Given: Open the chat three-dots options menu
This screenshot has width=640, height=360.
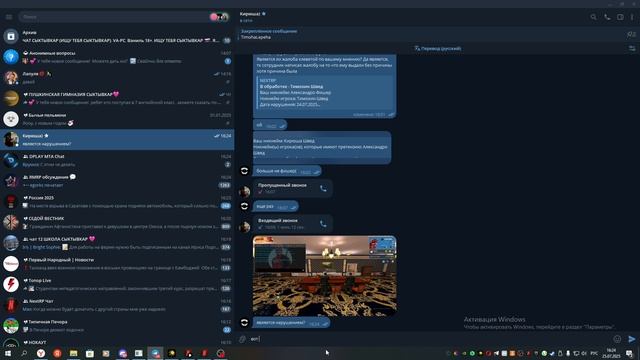Looking at the screenshot, I should [632, 17].
